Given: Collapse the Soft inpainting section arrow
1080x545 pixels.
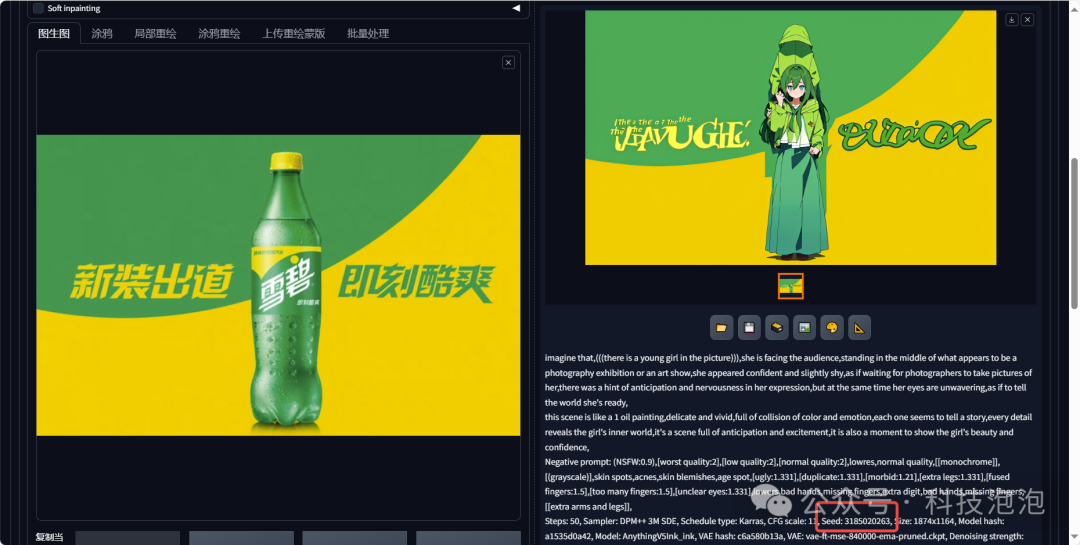Looking at the screenshot, I should (x=516, y=8).
